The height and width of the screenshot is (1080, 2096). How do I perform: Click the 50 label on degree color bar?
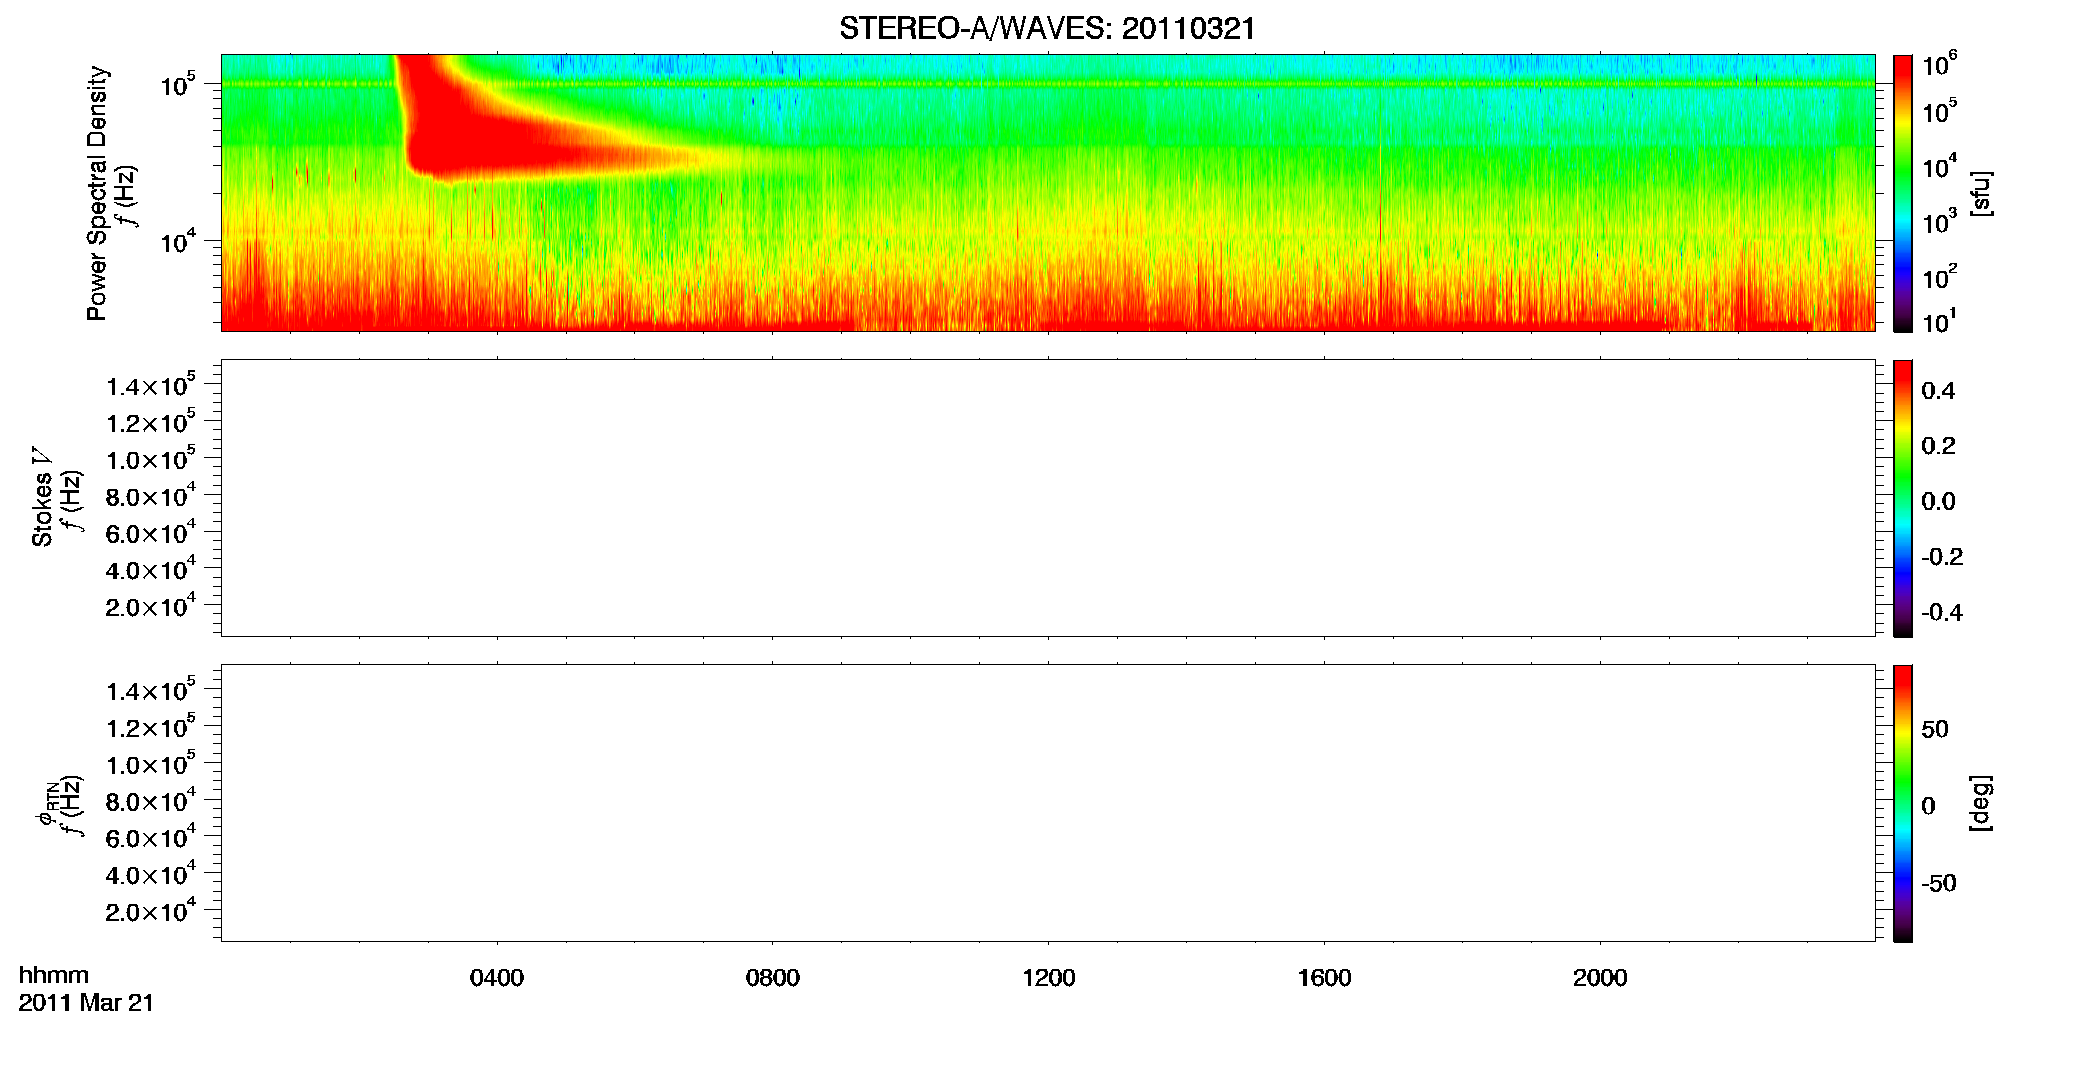point(1935,729)
